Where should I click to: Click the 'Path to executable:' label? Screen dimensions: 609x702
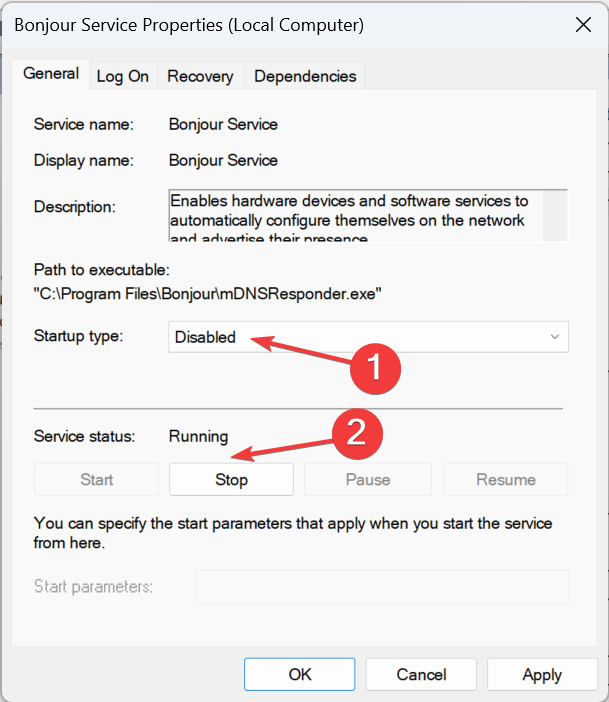pos(102,270)
